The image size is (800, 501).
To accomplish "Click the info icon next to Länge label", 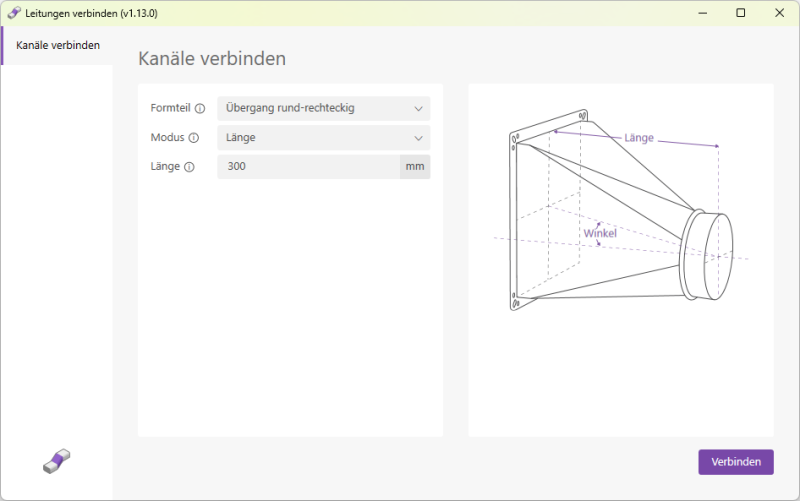I will (189, 167).
